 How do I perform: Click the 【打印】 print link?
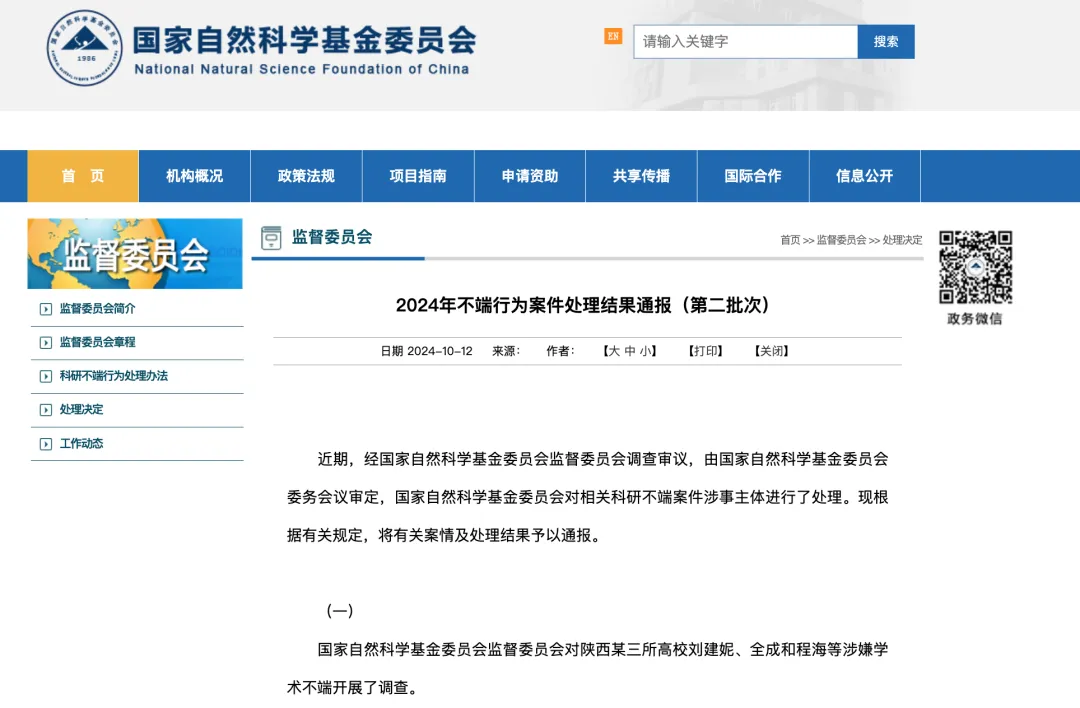[706, 351]
